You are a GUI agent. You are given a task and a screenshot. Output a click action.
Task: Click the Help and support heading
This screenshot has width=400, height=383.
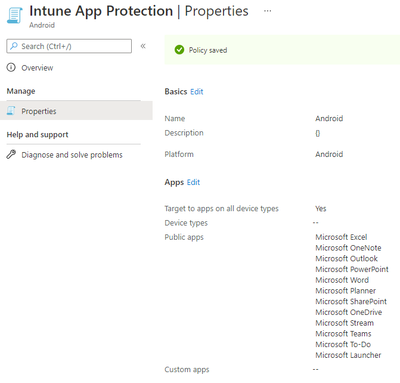click(x=38, y=135)
